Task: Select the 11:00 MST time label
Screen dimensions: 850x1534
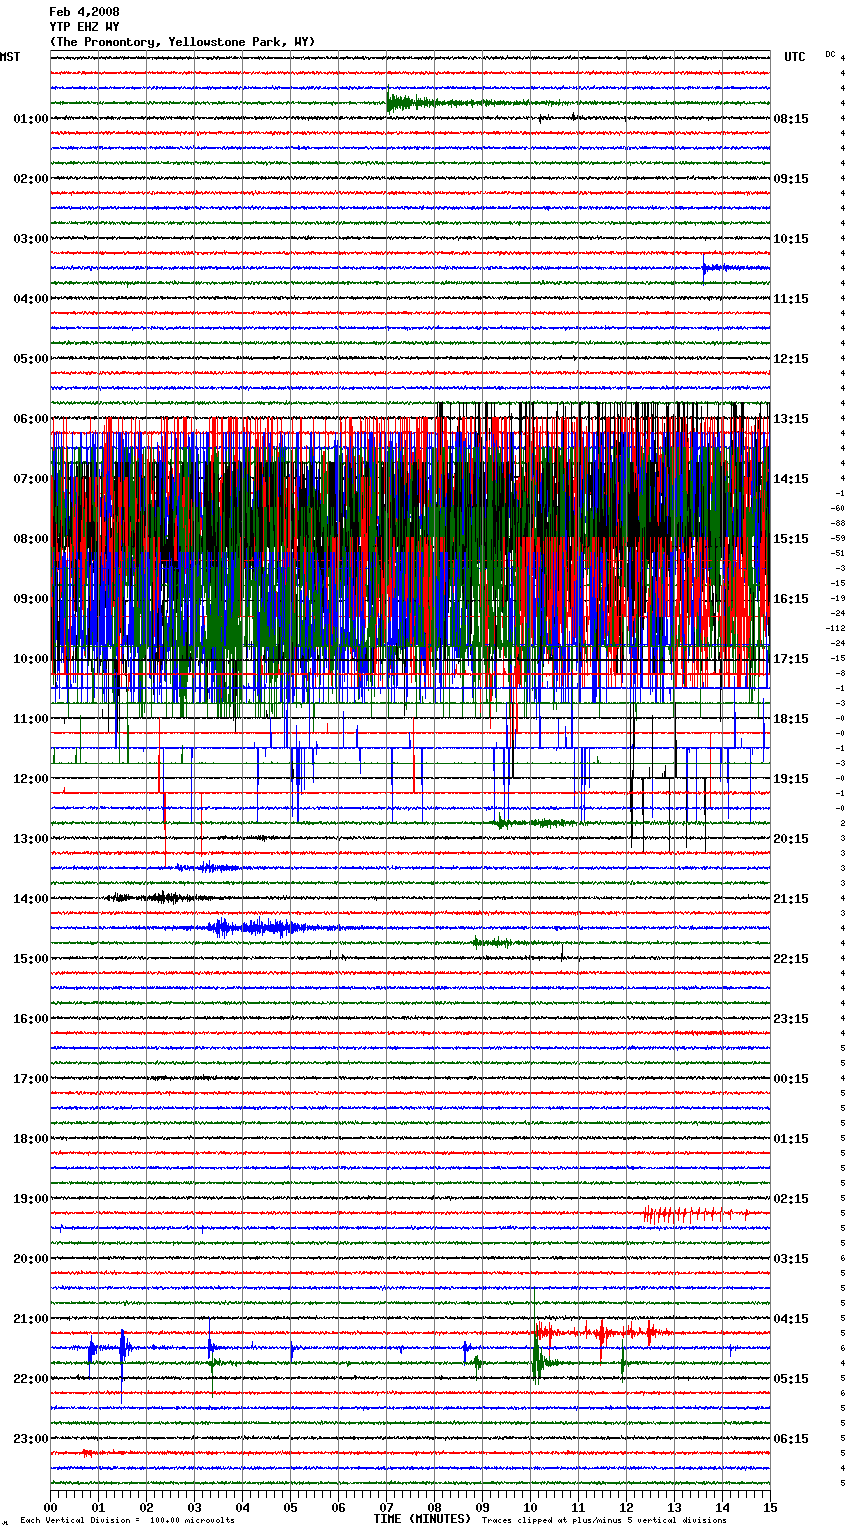Action: [x=31, y=719]
